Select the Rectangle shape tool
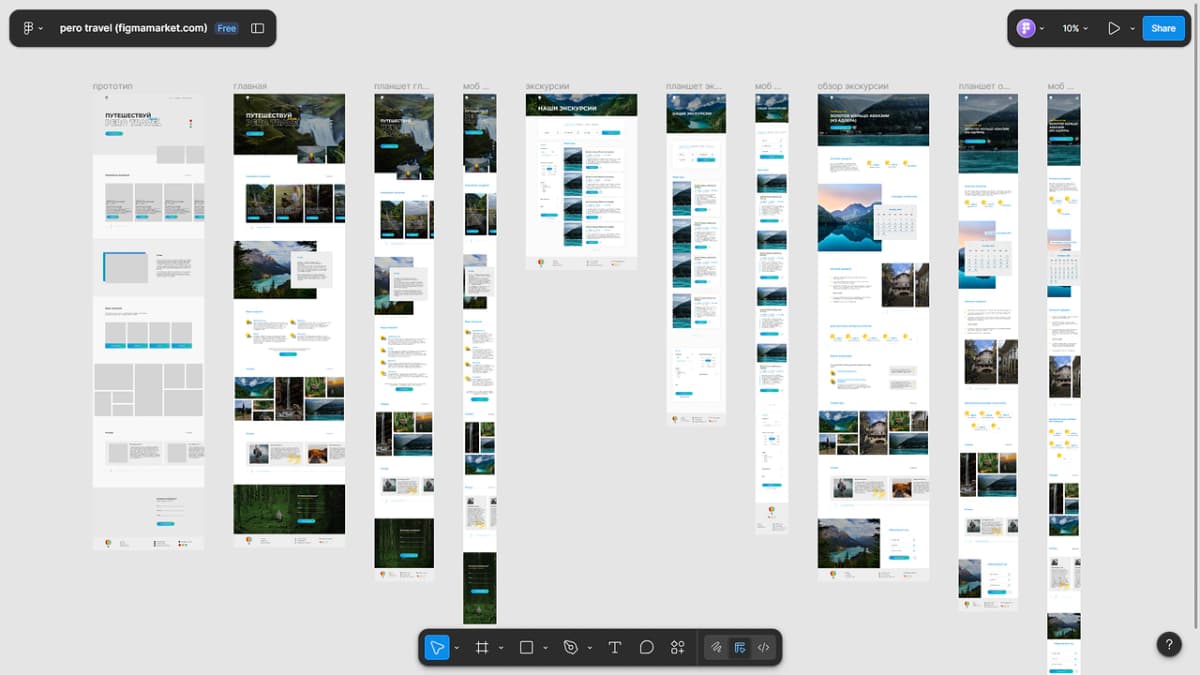The height and width of the screenshot is (675, 1200). [527, 647]
